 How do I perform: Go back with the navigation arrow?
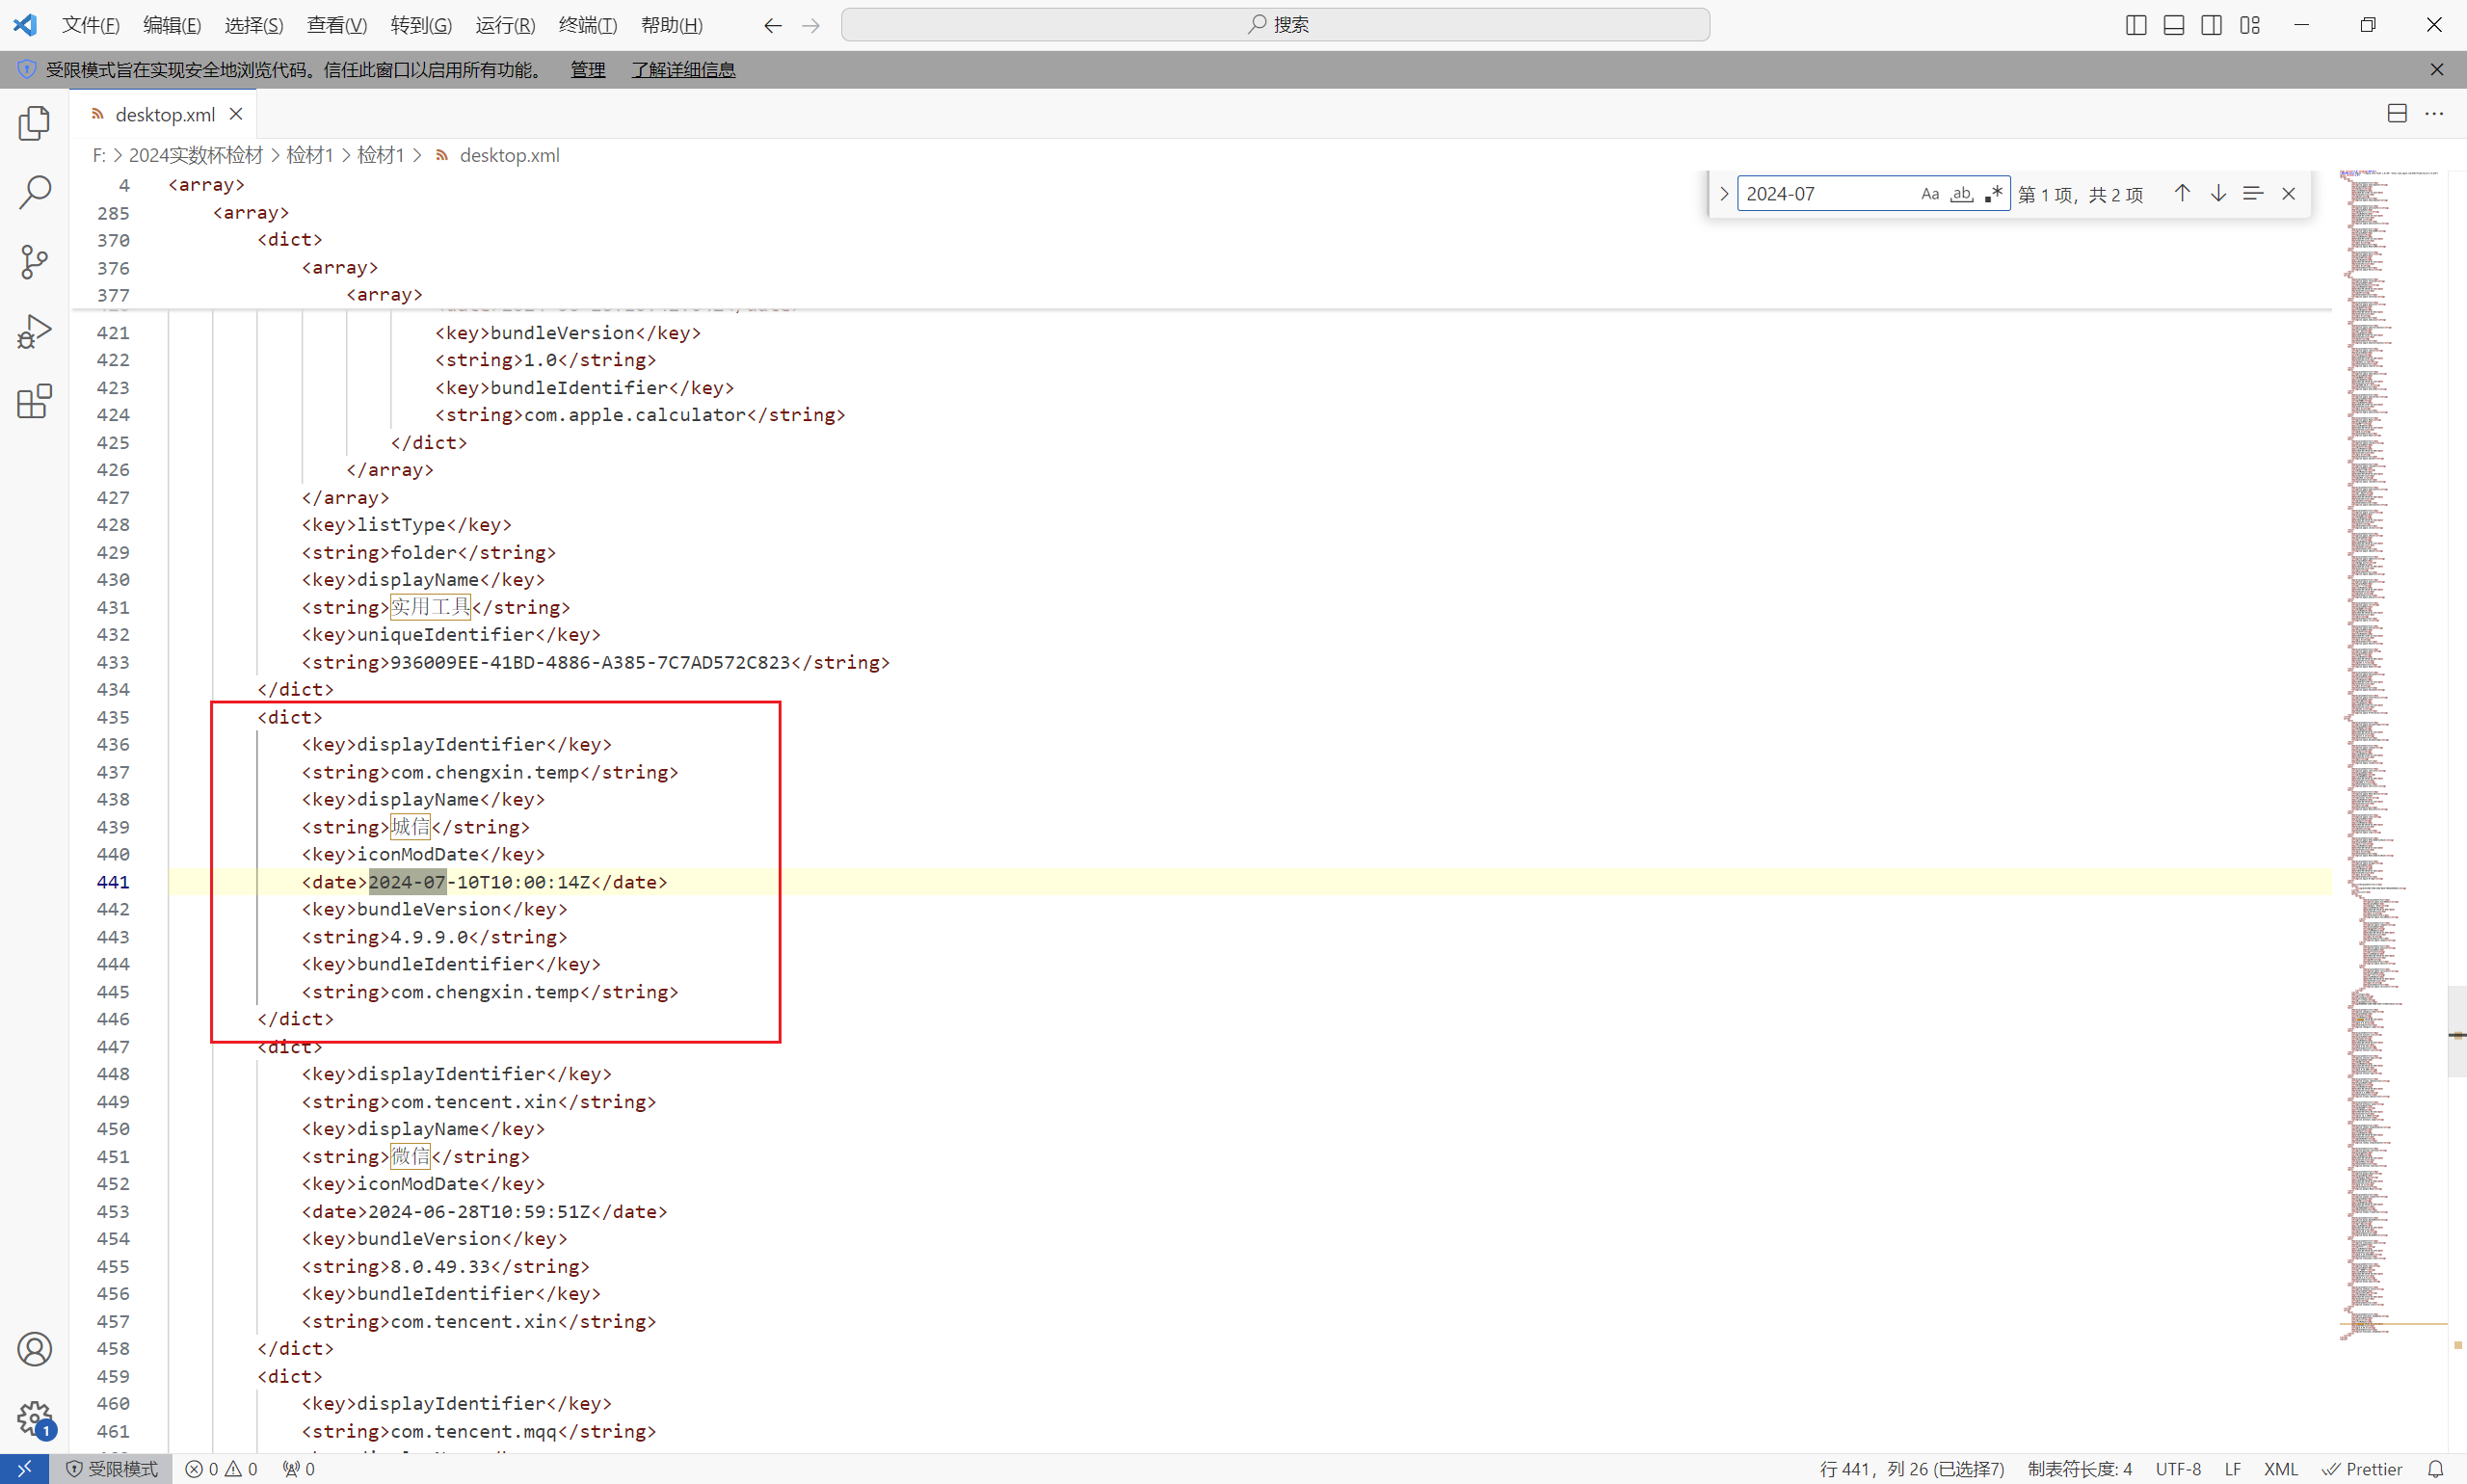(772, 25)
